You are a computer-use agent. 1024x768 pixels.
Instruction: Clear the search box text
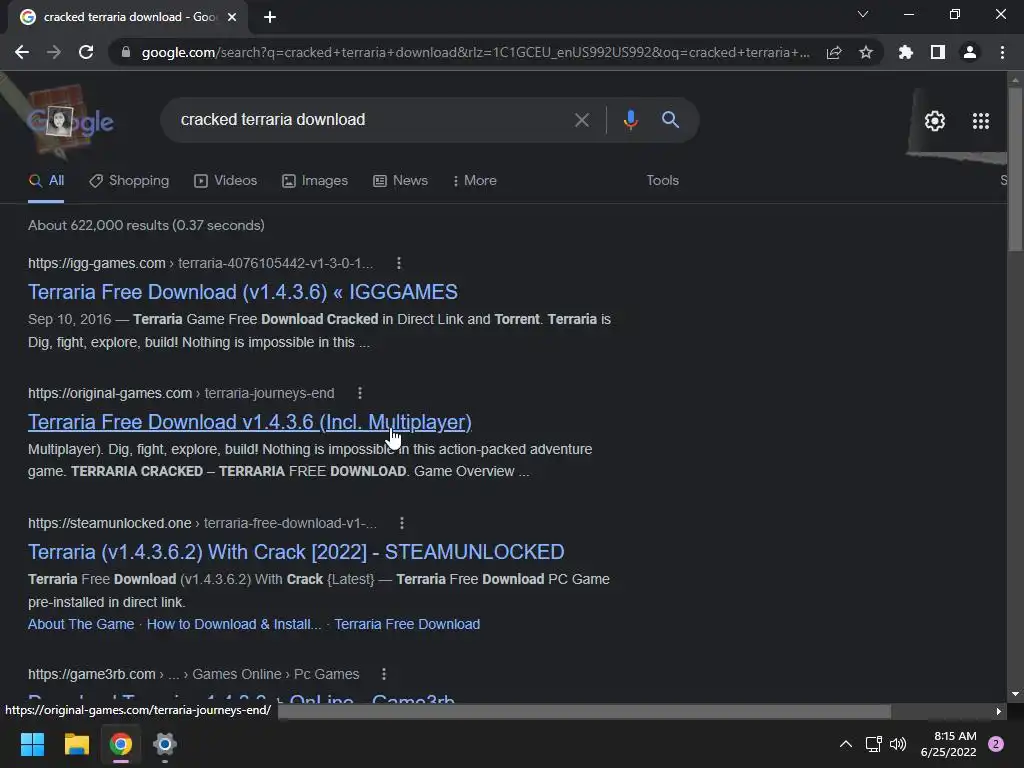581,120
